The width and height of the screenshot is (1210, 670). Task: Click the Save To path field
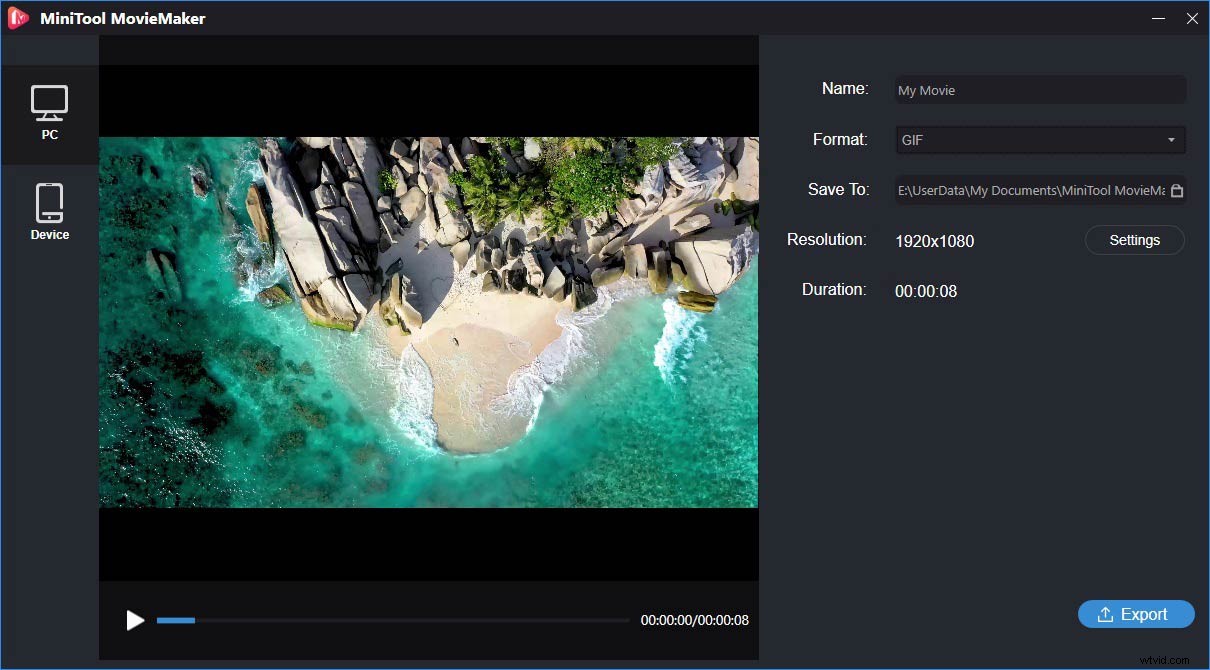pyautogui.click(x=1030, y=190)
